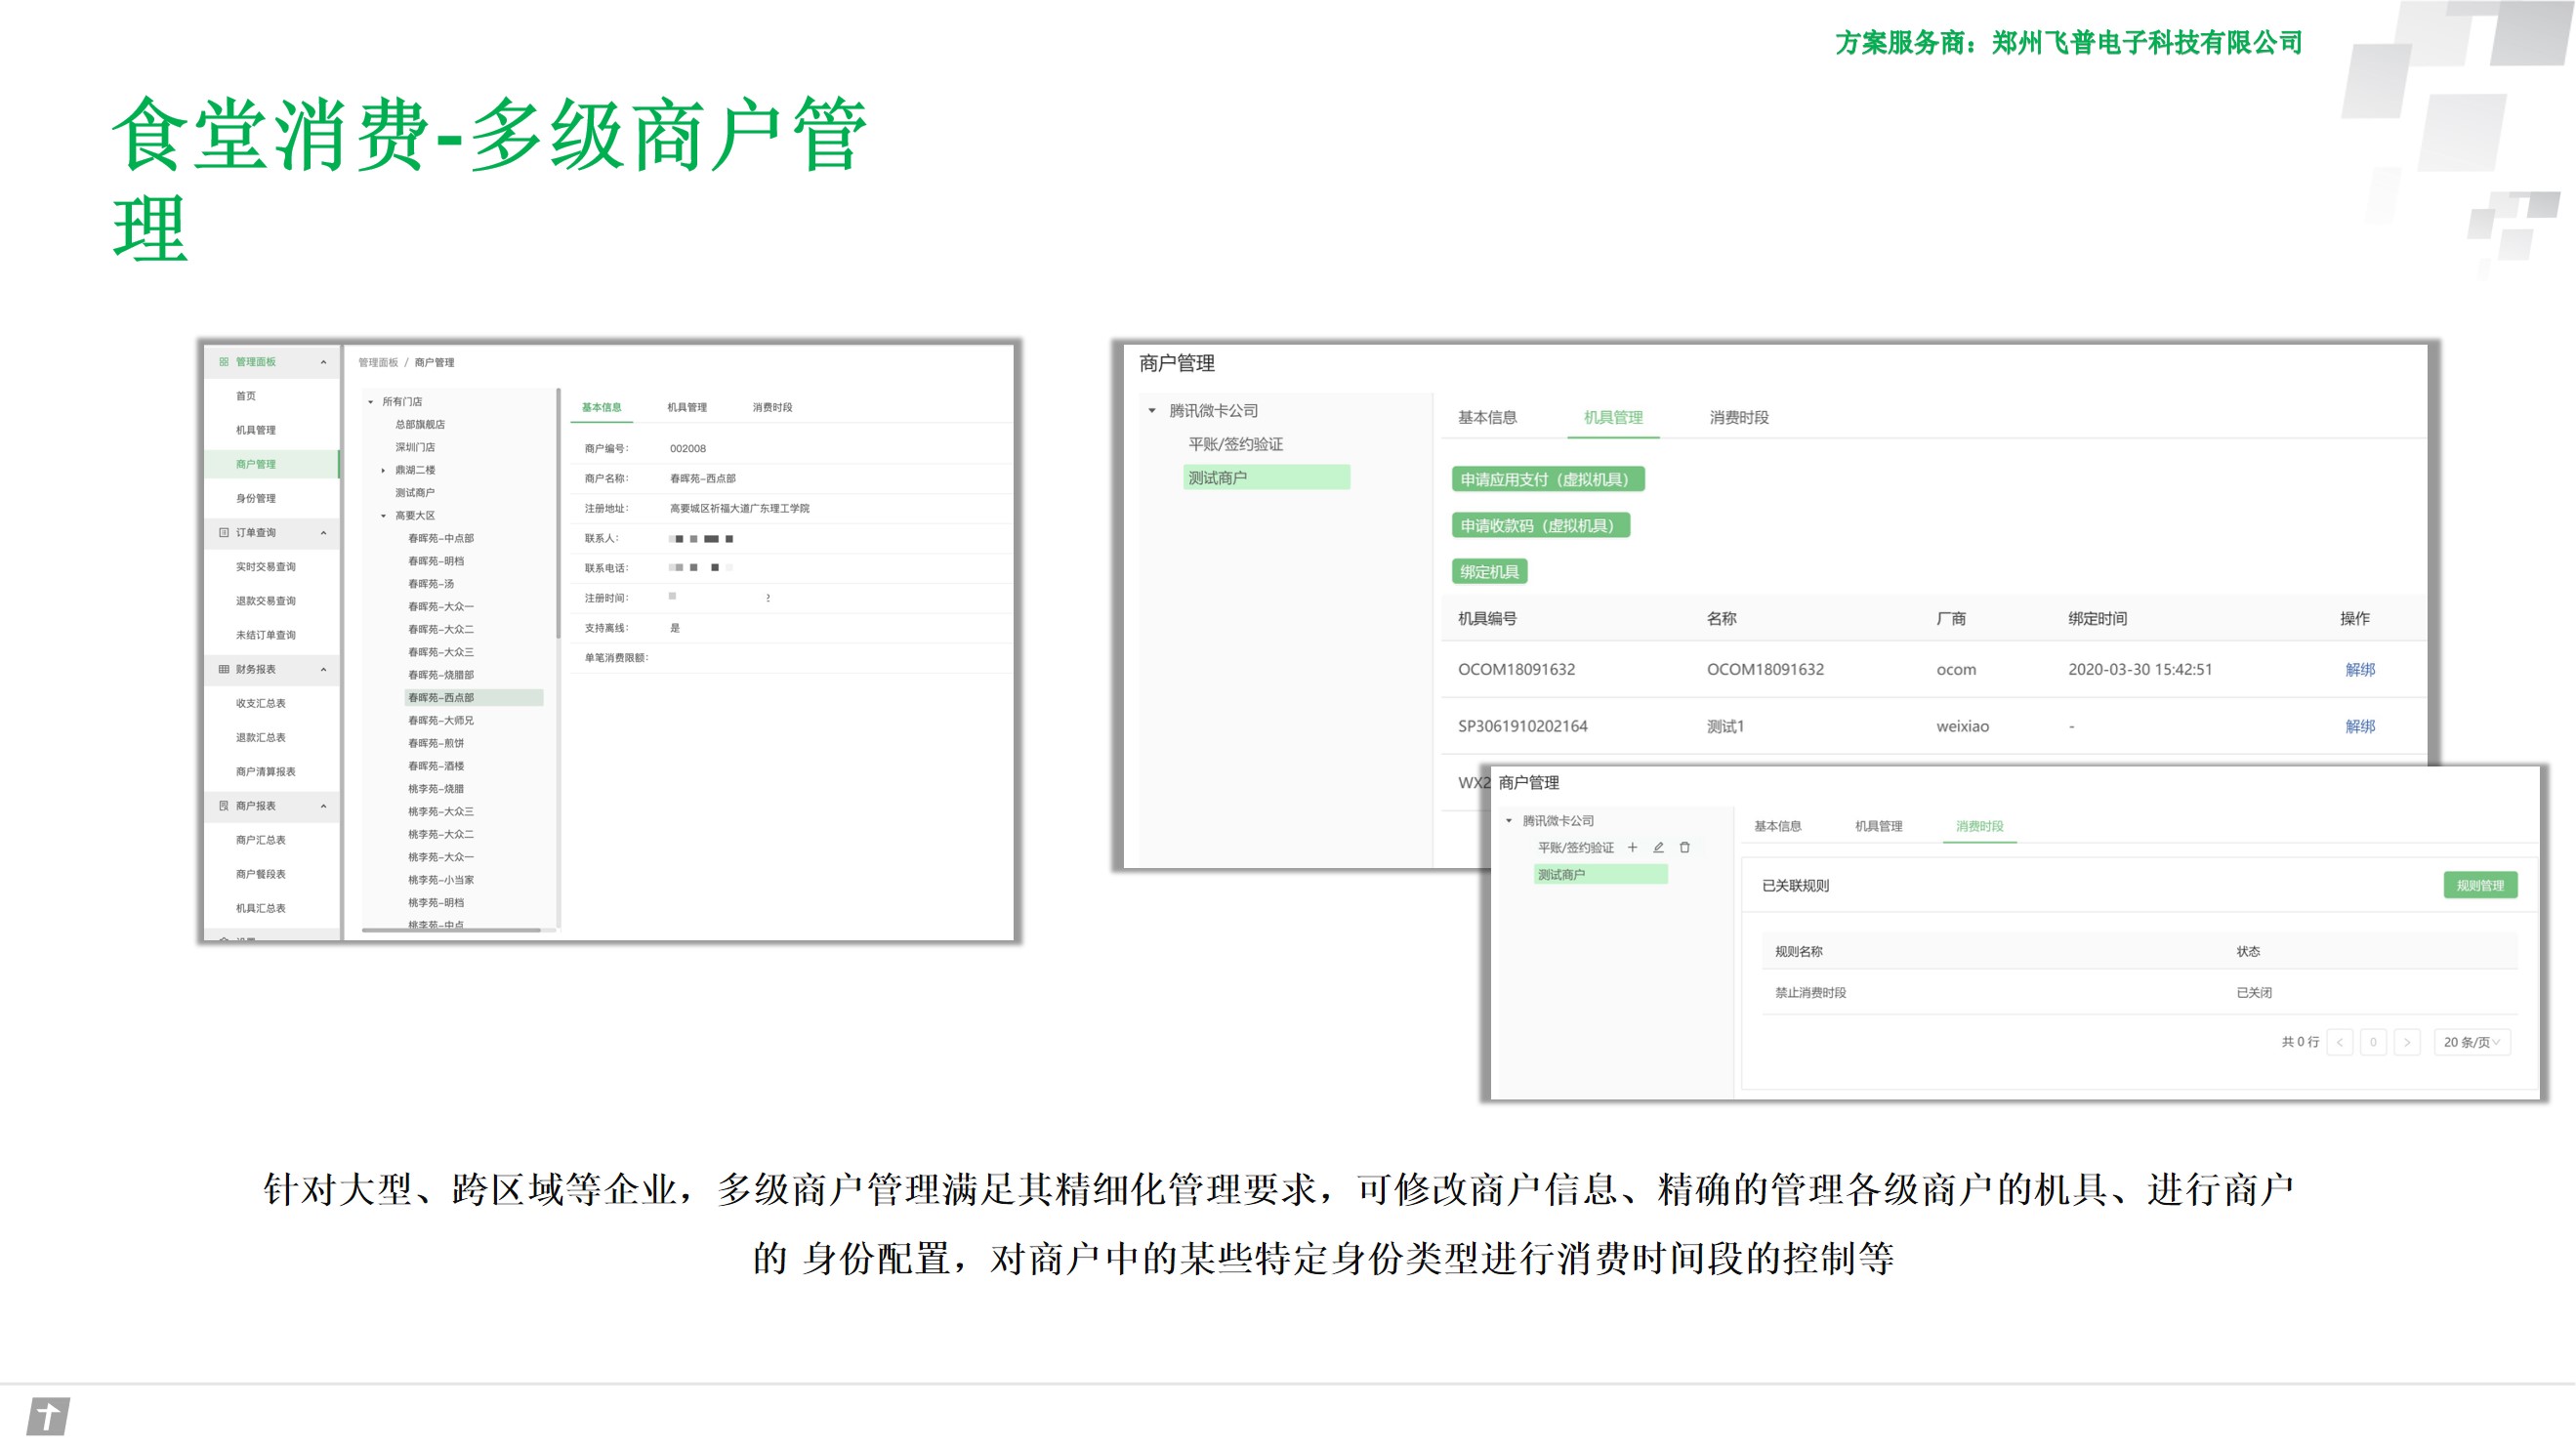Click the 商户报表 document icon in sidebar
This screenshot has height=1449, width=2576.
224,806
